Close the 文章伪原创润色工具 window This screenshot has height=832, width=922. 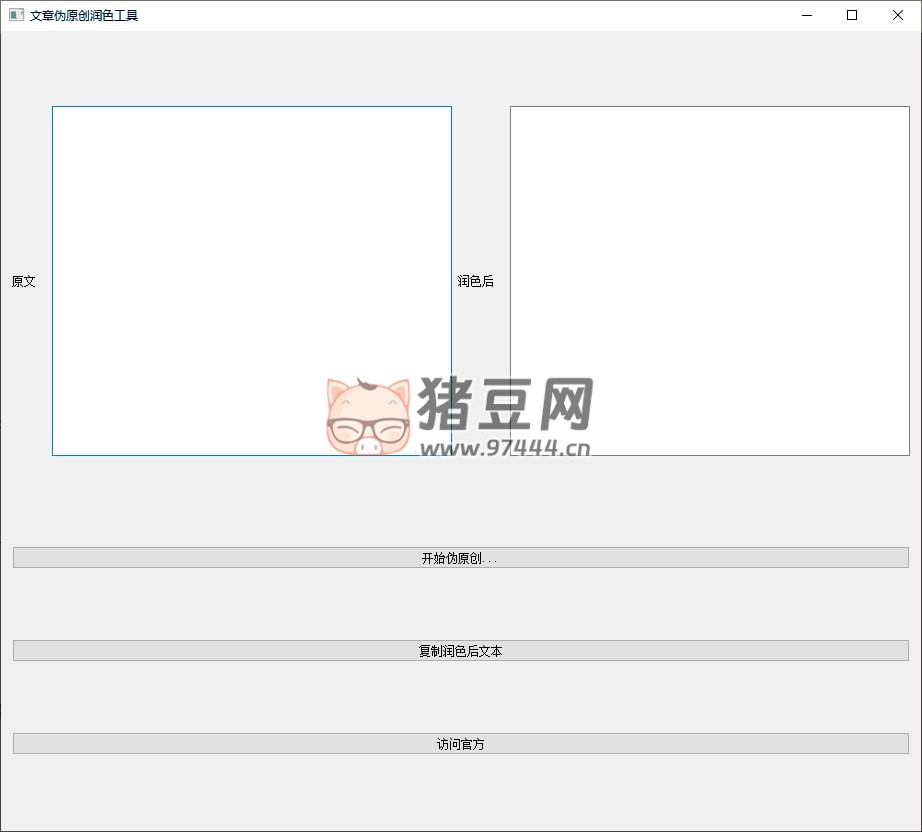897,15
